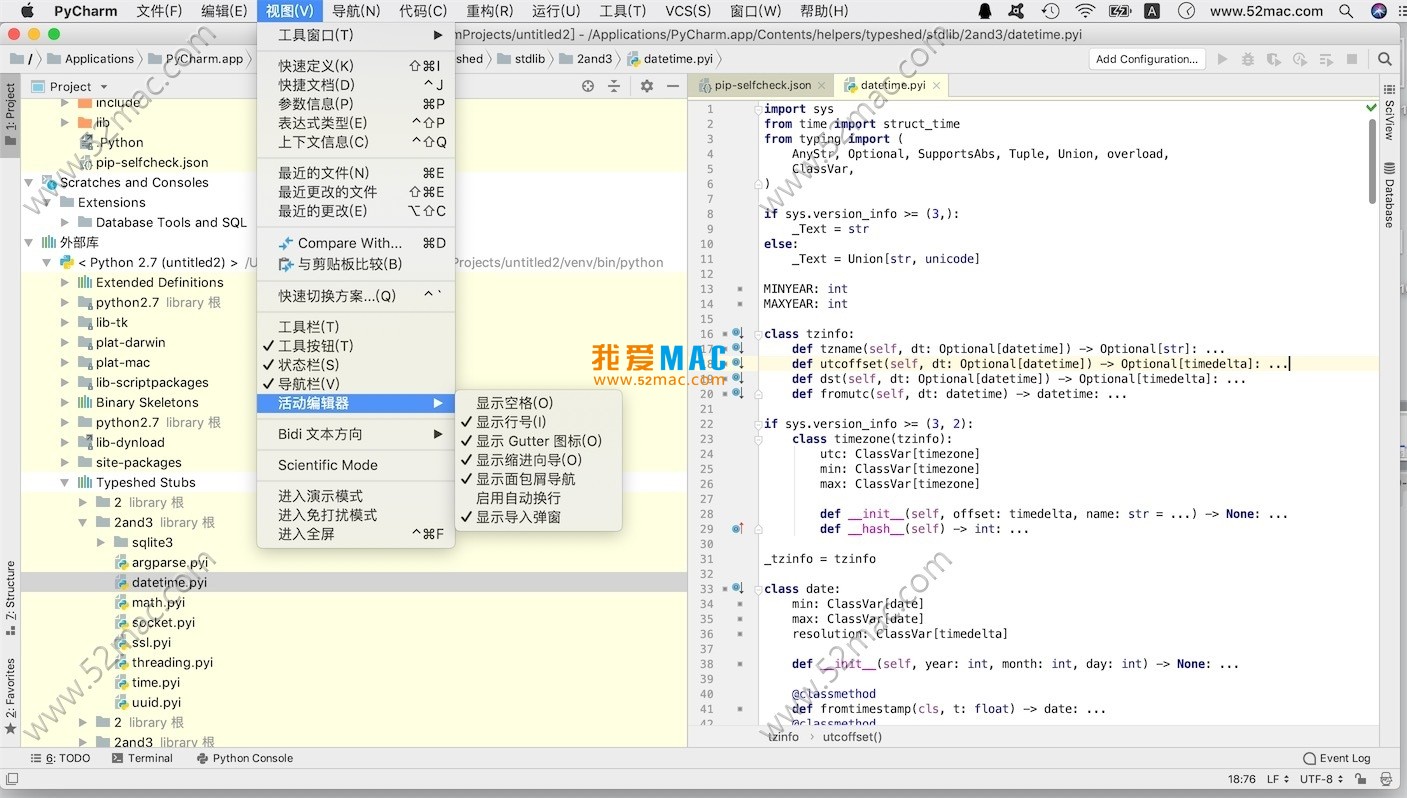Screen dimensions: 1407x798
Task: Toggle 显示面包屑导航 option
Action: click(x=538, y=479)
